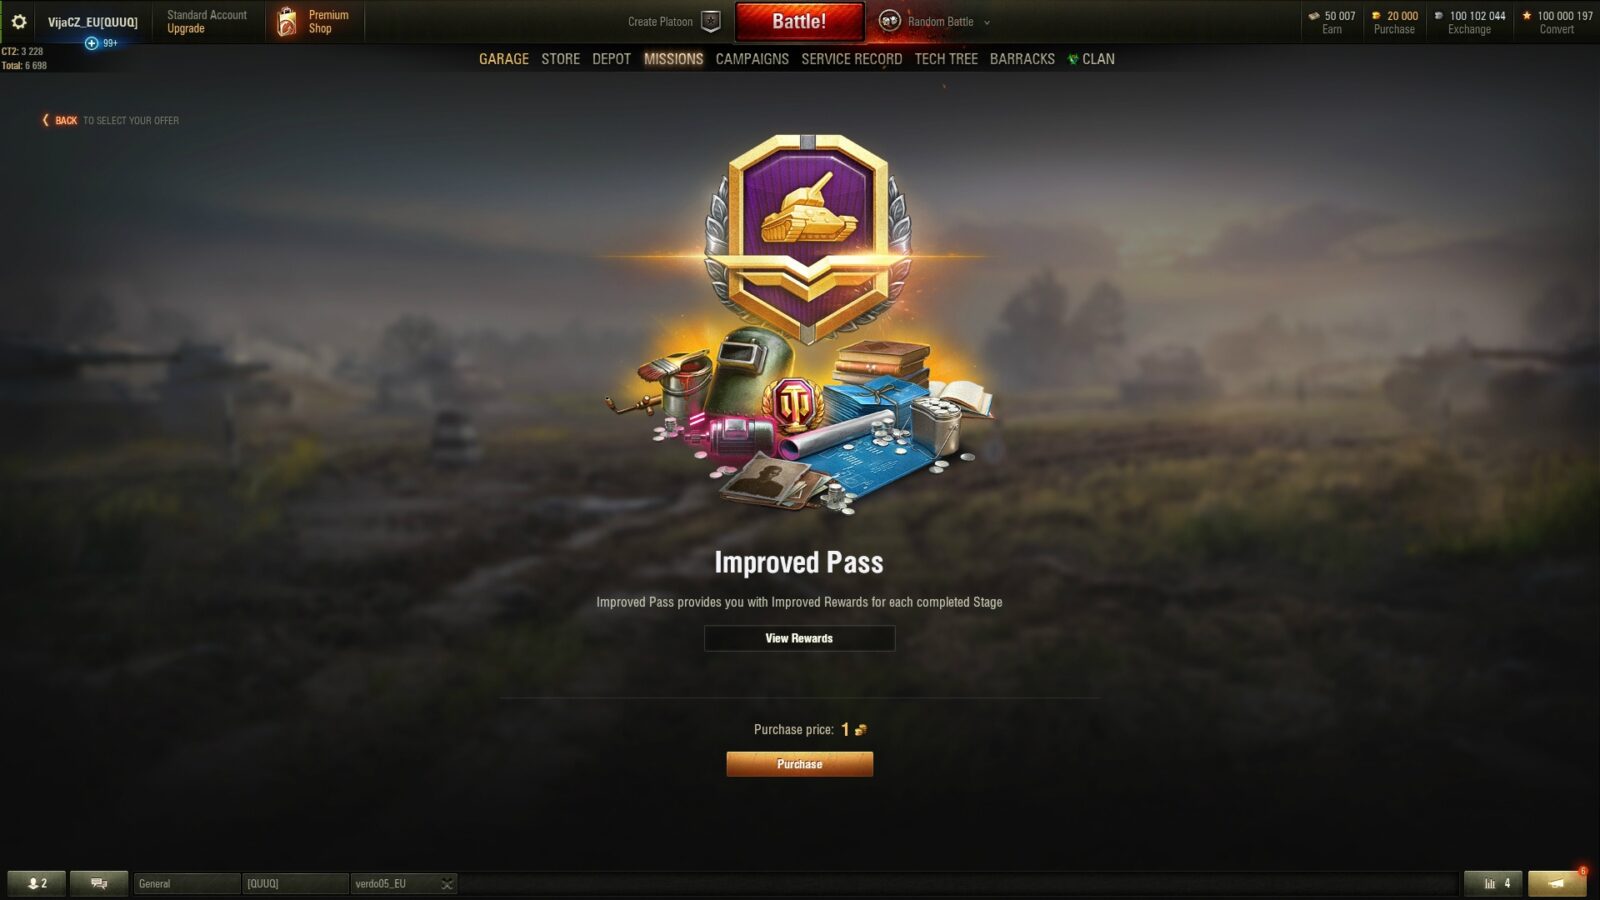Open the notifications center icon
Viewport: 1600px width, 900px height.
point(1557,883)
